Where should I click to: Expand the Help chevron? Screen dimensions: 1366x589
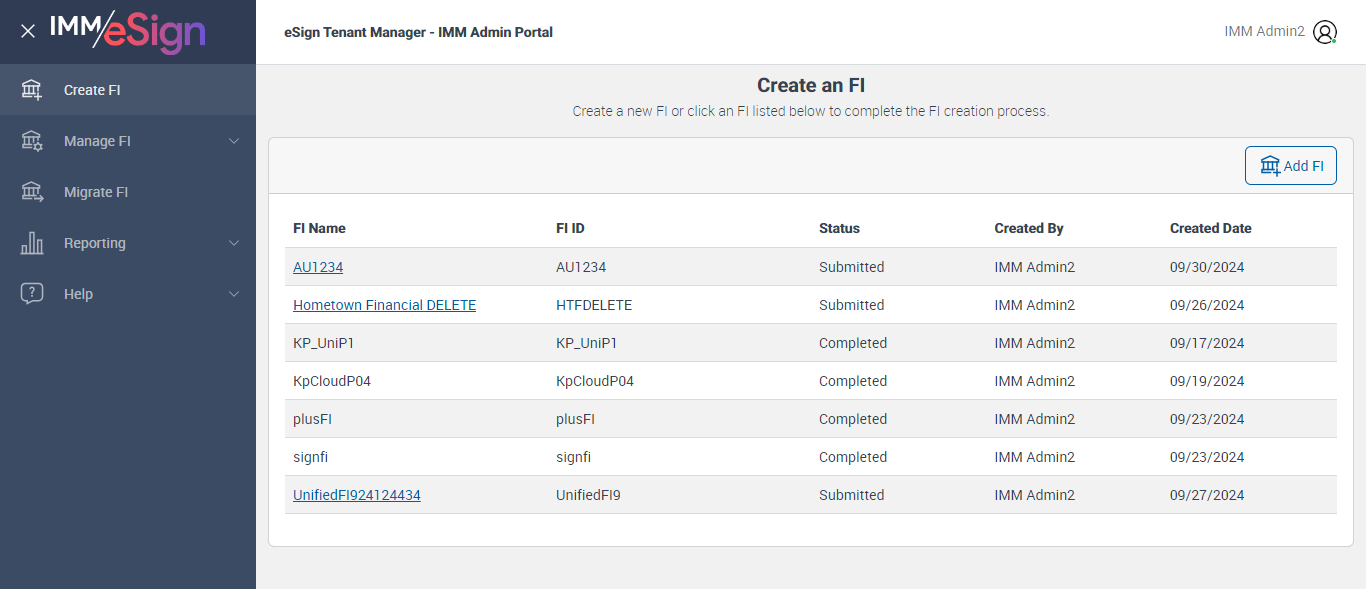click(234, 294)
